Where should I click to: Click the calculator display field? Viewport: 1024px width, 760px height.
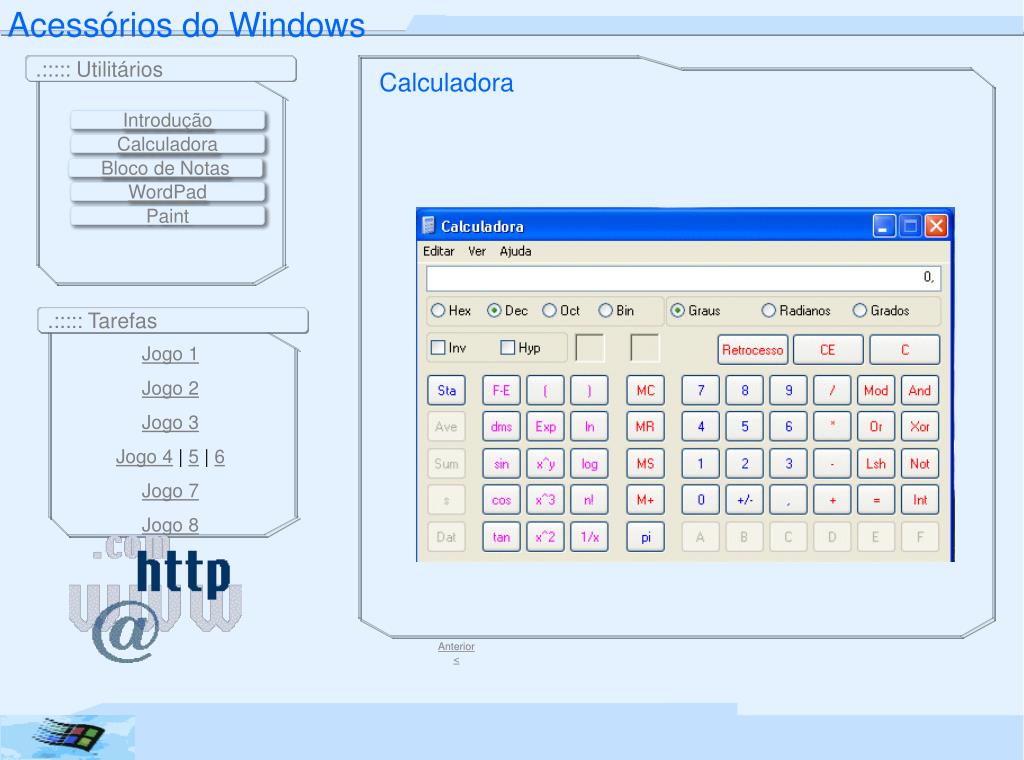click(683, 278)
